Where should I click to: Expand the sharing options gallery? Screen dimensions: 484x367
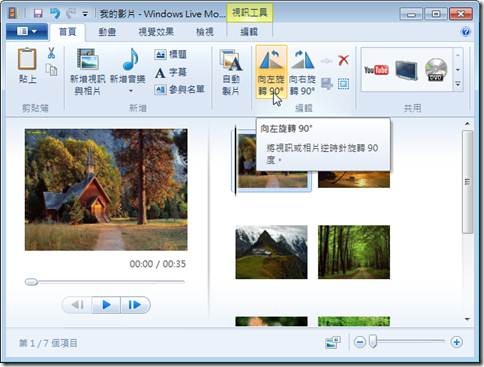(458, 84)
